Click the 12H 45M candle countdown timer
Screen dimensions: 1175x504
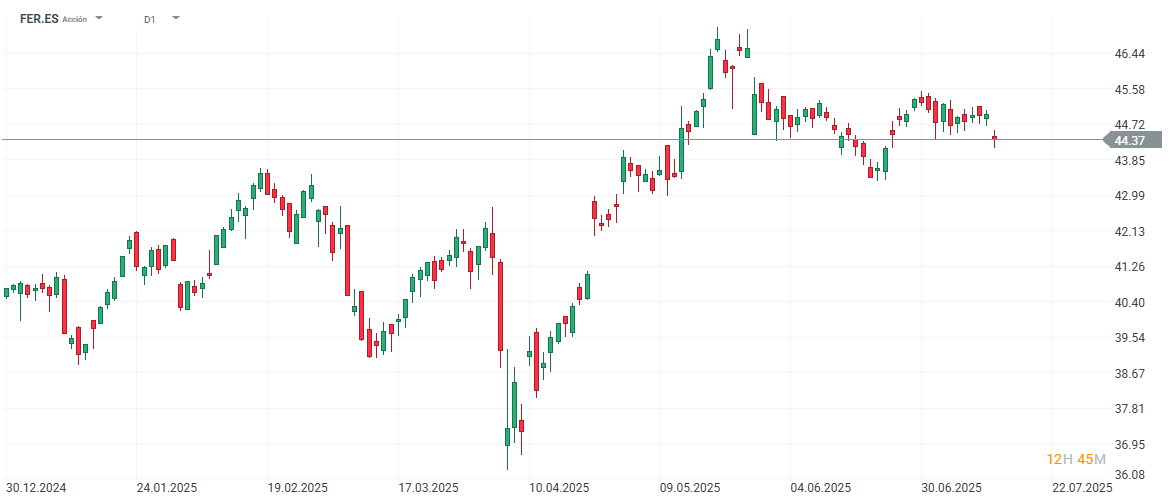tap(1075, 459)
